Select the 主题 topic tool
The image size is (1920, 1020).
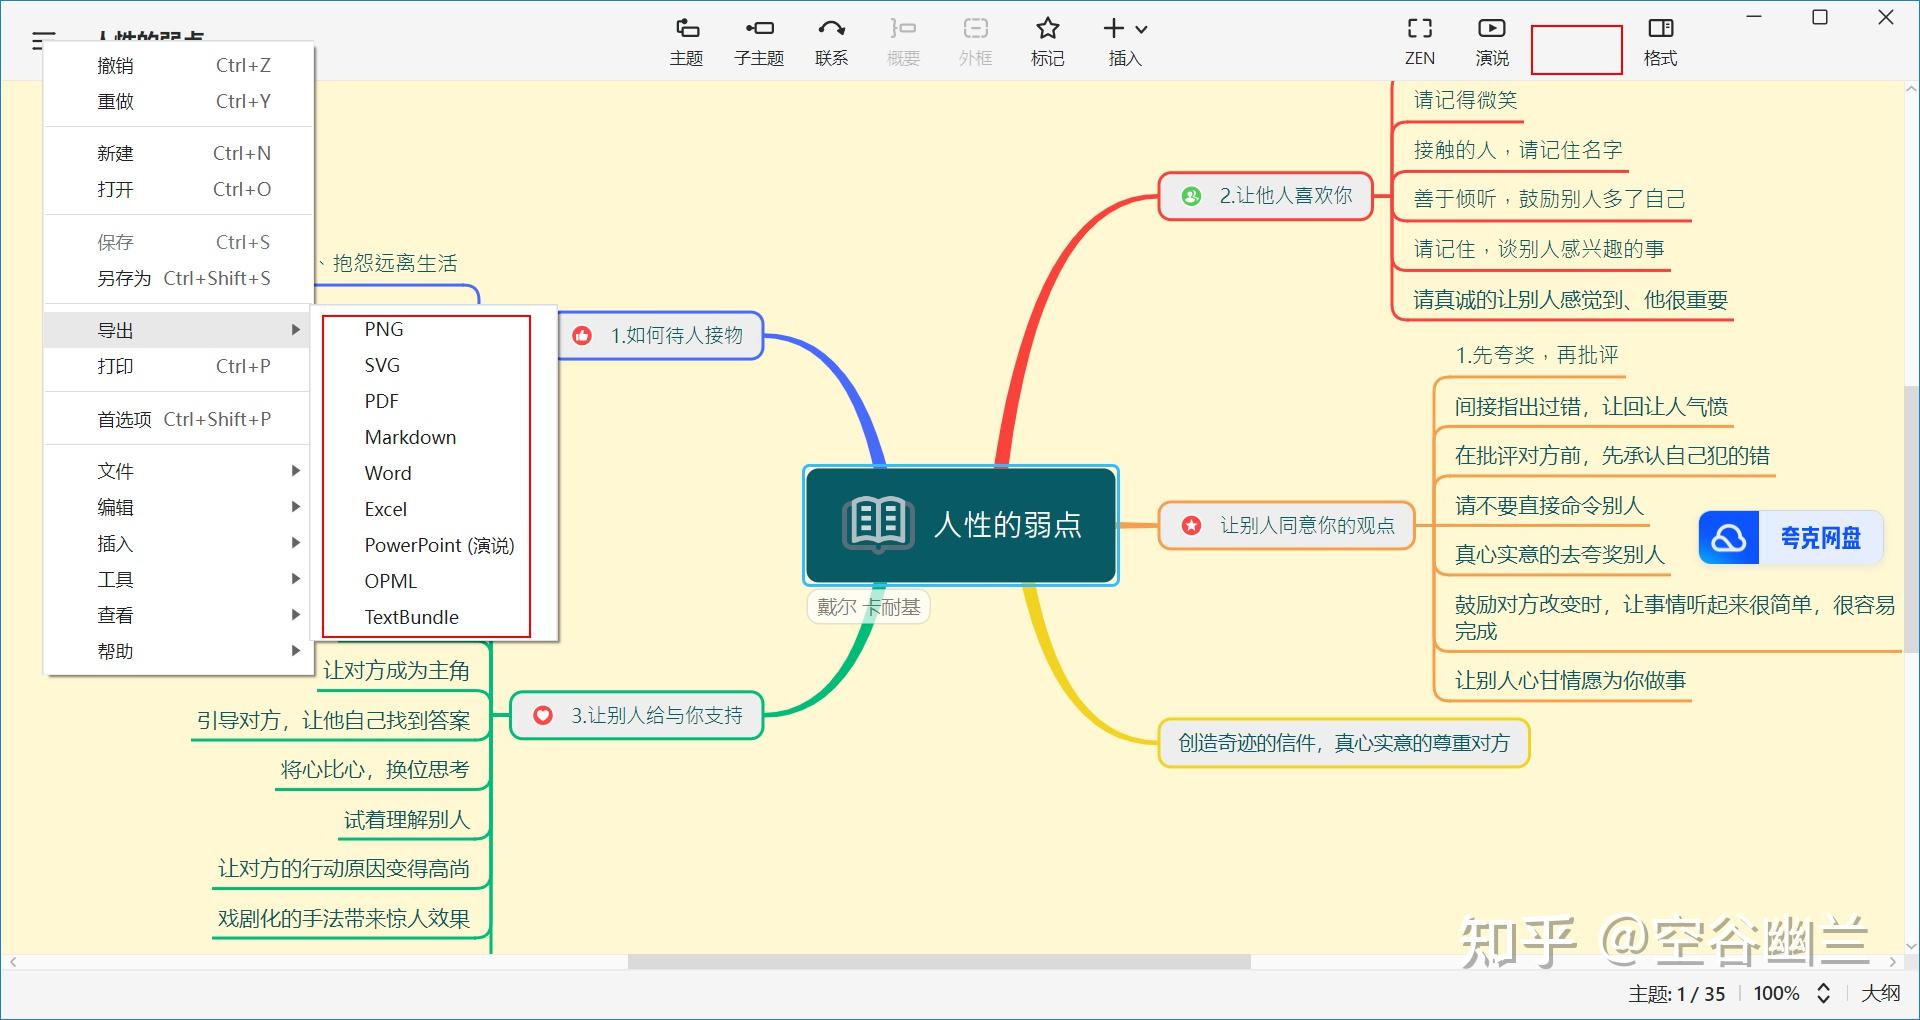coord(686,40)
